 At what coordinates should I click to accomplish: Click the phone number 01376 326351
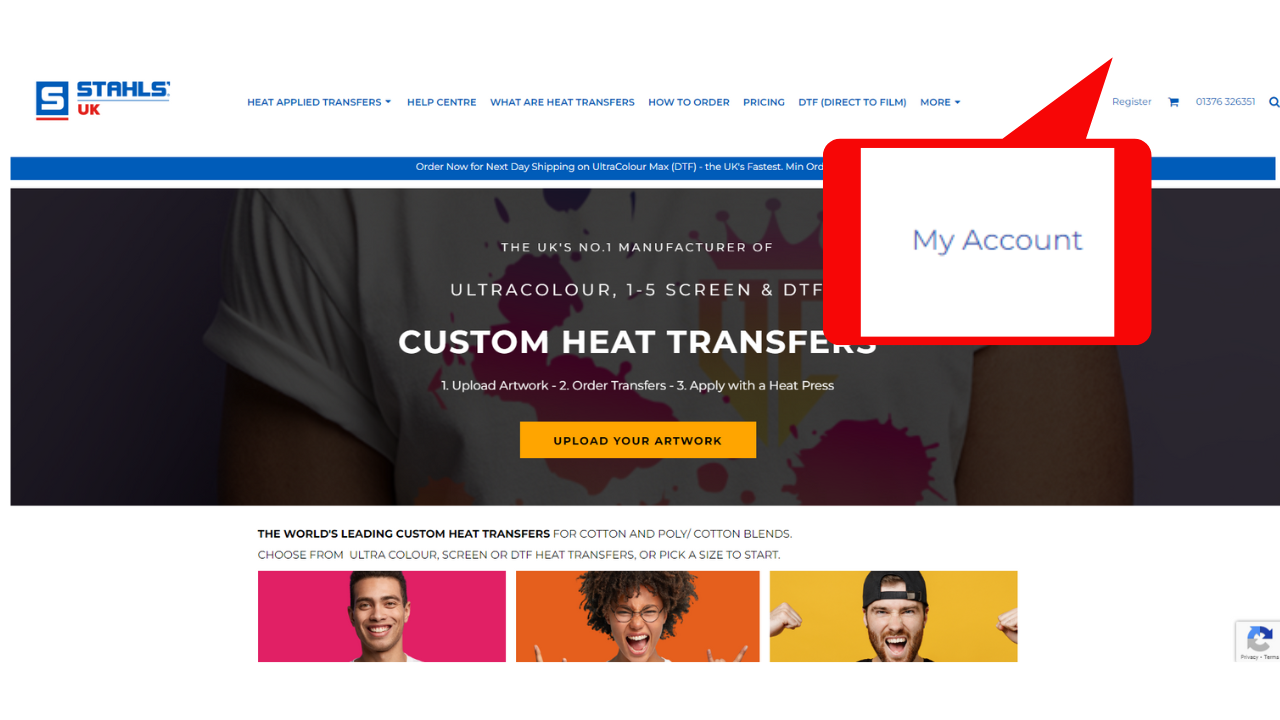(1225, 102)
